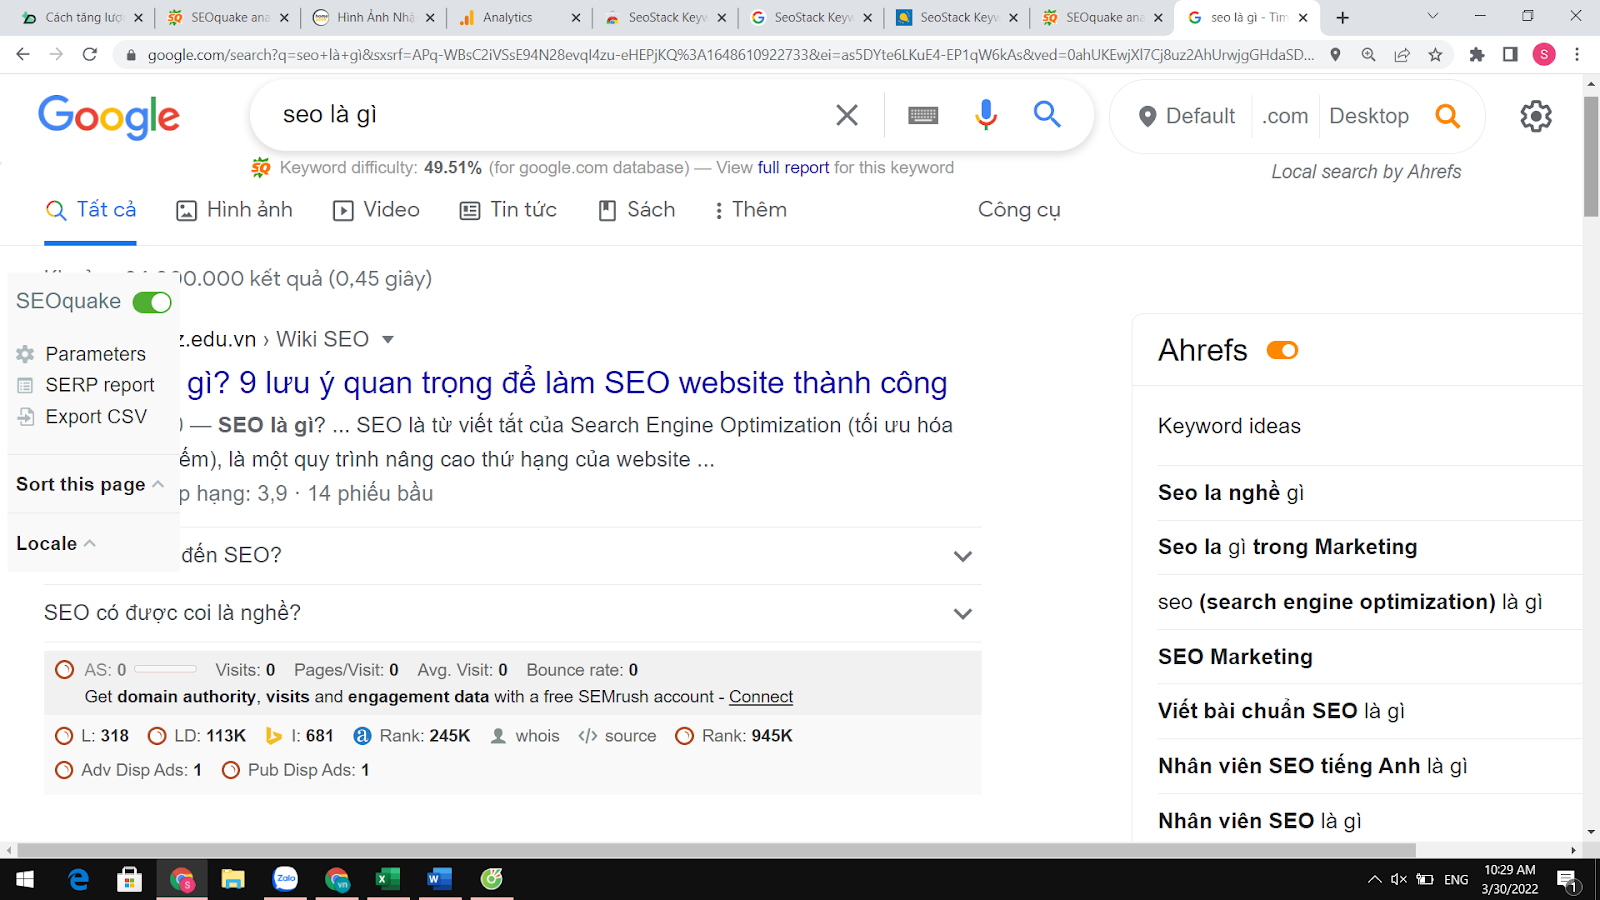Open the on-screen keyboard input tool

click(923, 116)
